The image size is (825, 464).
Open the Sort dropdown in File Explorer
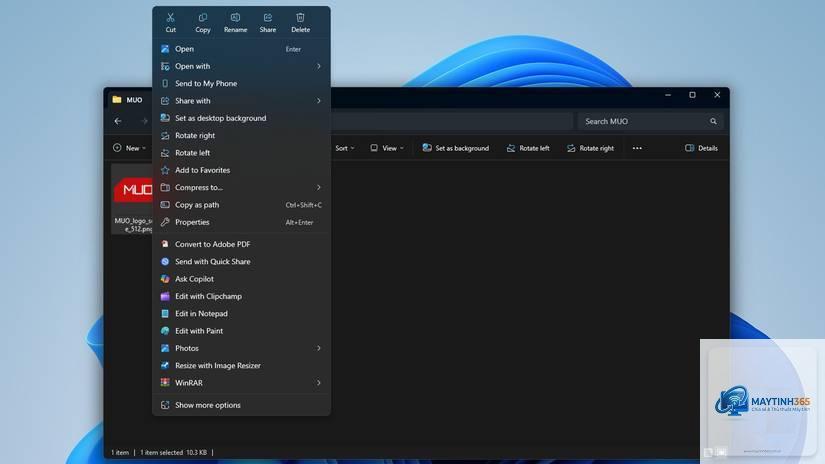coord(345,148)
